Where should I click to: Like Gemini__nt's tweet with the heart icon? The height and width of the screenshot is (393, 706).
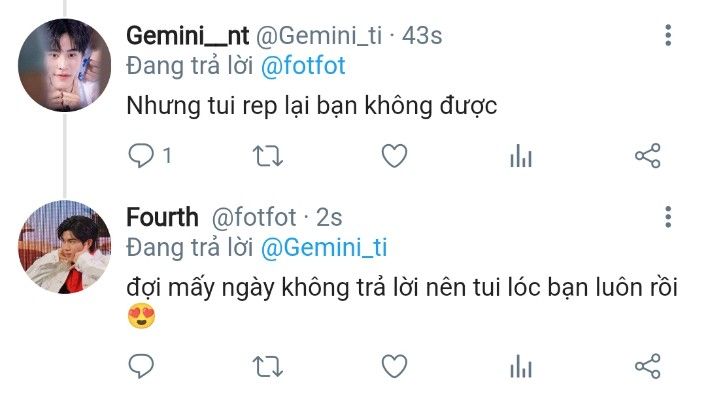[394, 156]
